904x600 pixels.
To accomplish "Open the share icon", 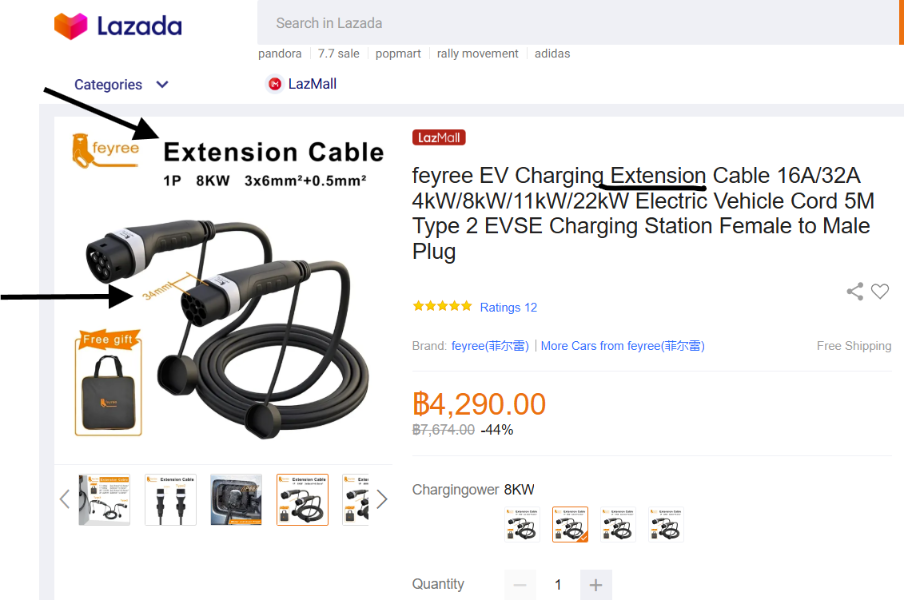I will click(x=855, y=292).
